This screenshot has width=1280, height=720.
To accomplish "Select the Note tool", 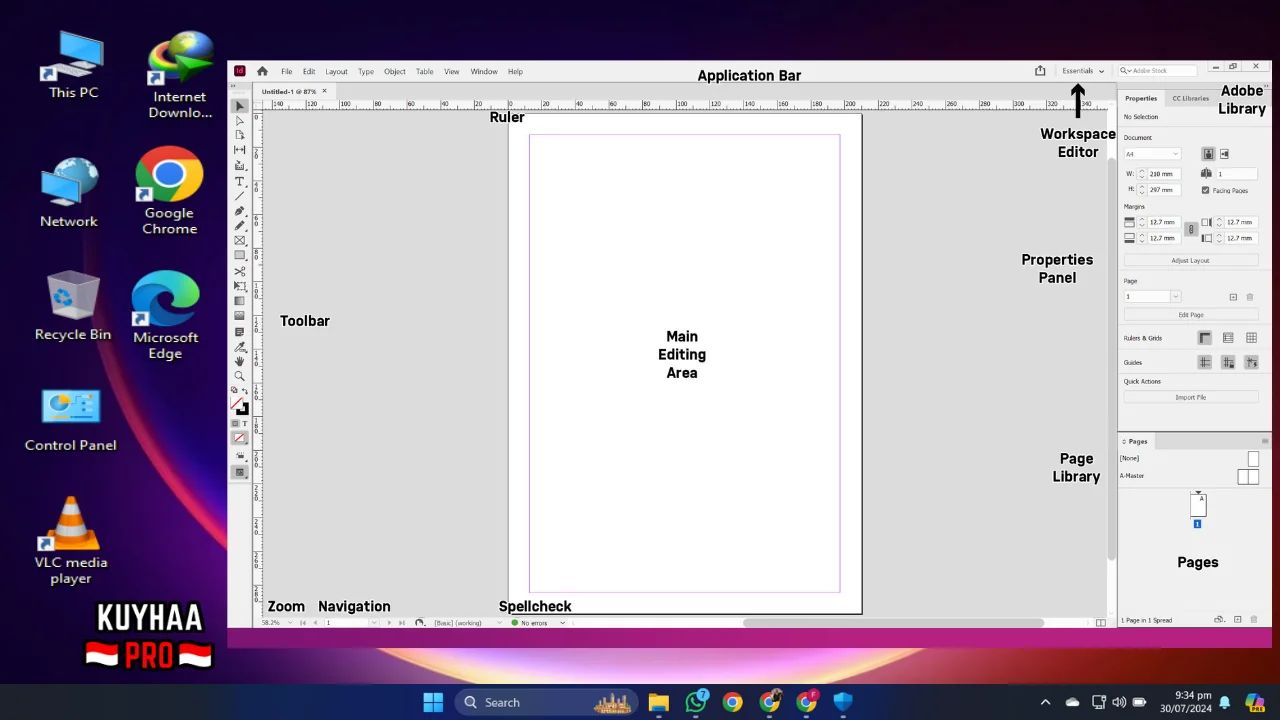I will click(240, 331).
